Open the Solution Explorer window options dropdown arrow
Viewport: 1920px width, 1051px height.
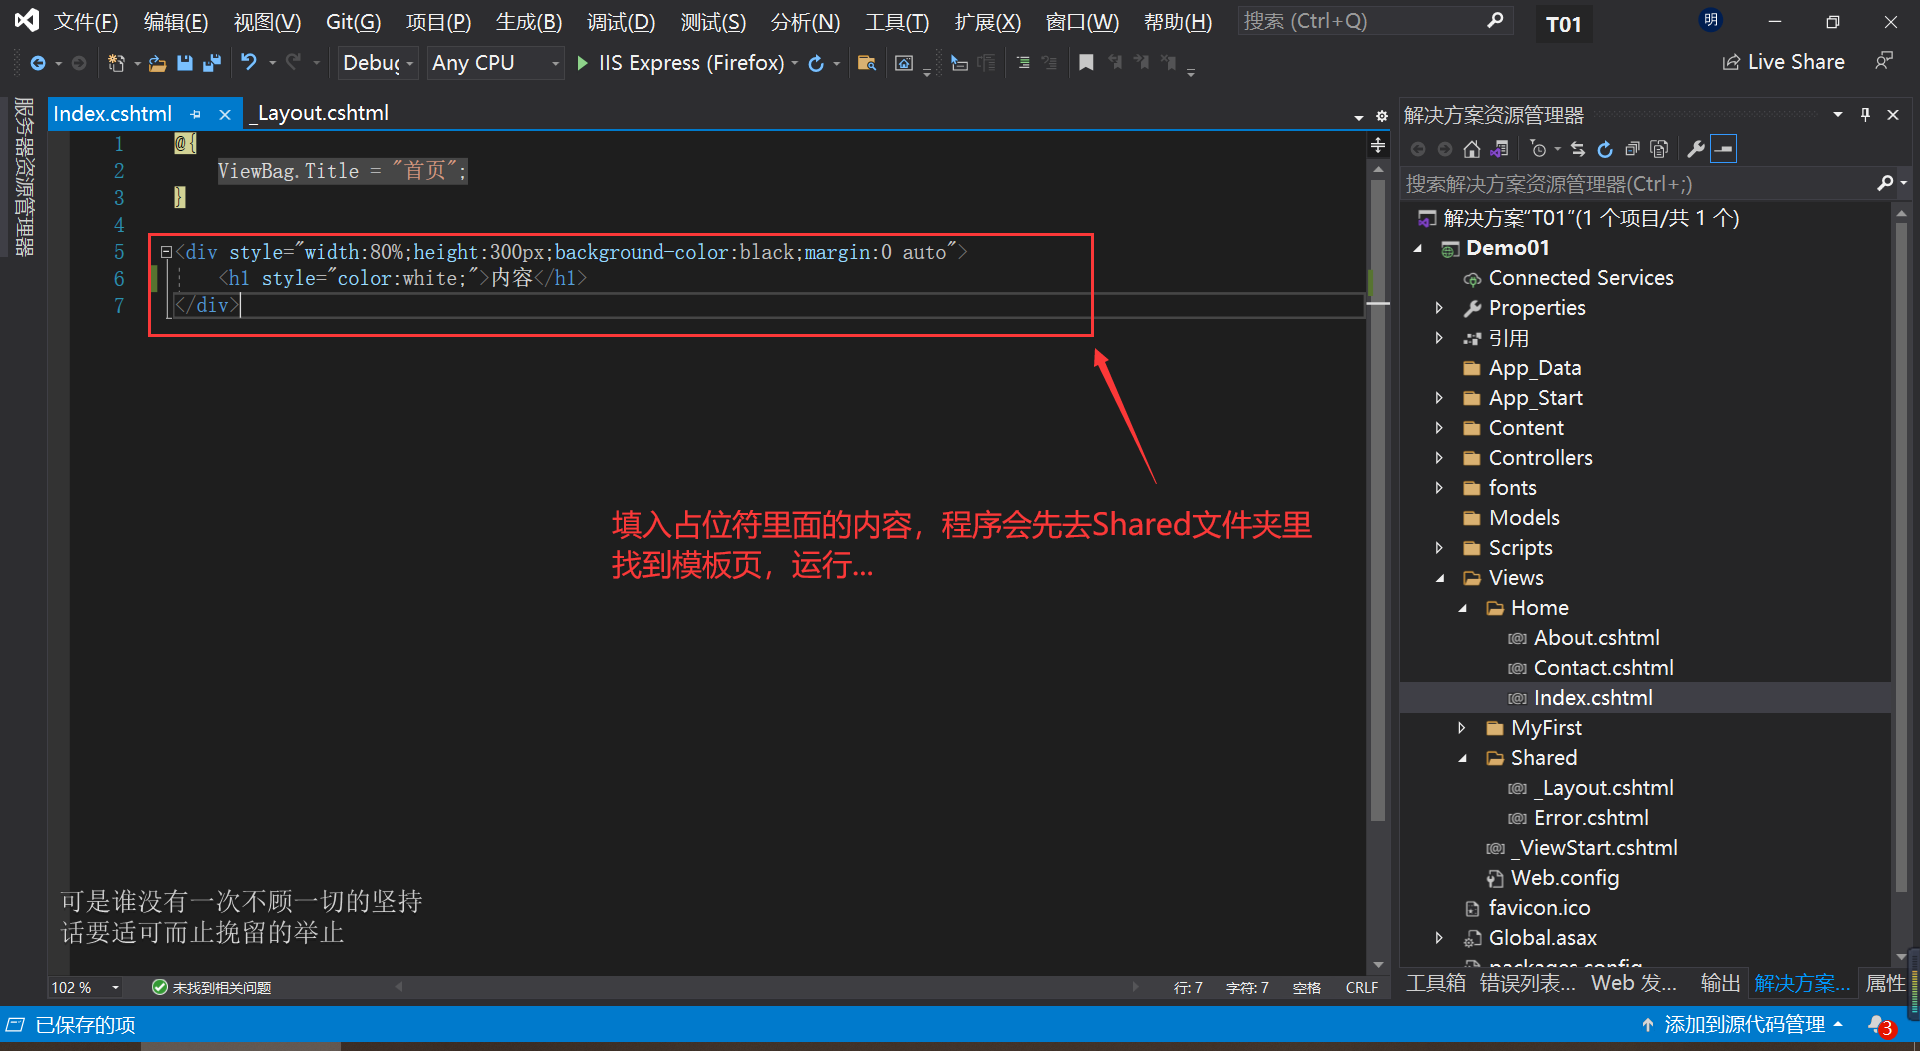1838,115
